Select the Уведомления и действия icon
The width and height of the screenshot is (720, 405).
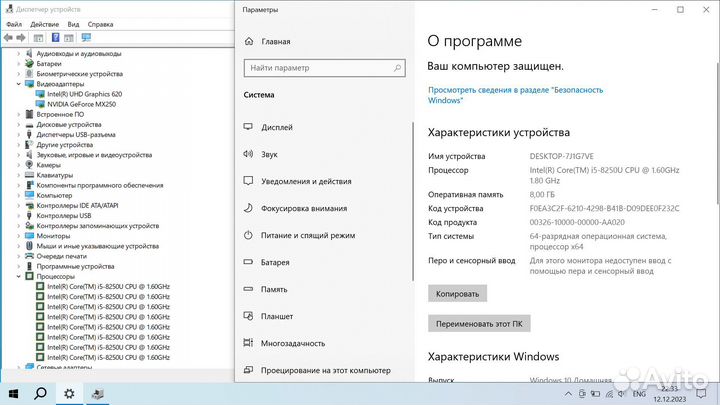(248, 181)
